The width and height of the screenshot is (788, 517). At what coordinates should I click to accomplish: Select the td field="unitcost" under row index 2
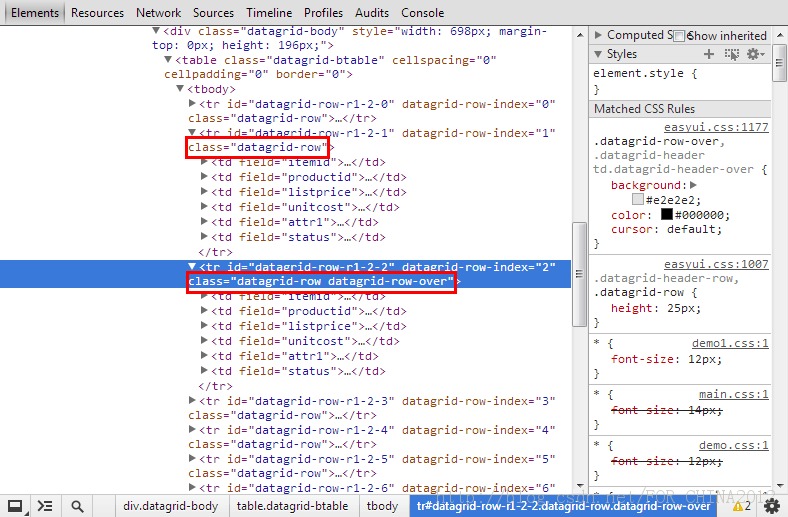click(x=305, y=341)
